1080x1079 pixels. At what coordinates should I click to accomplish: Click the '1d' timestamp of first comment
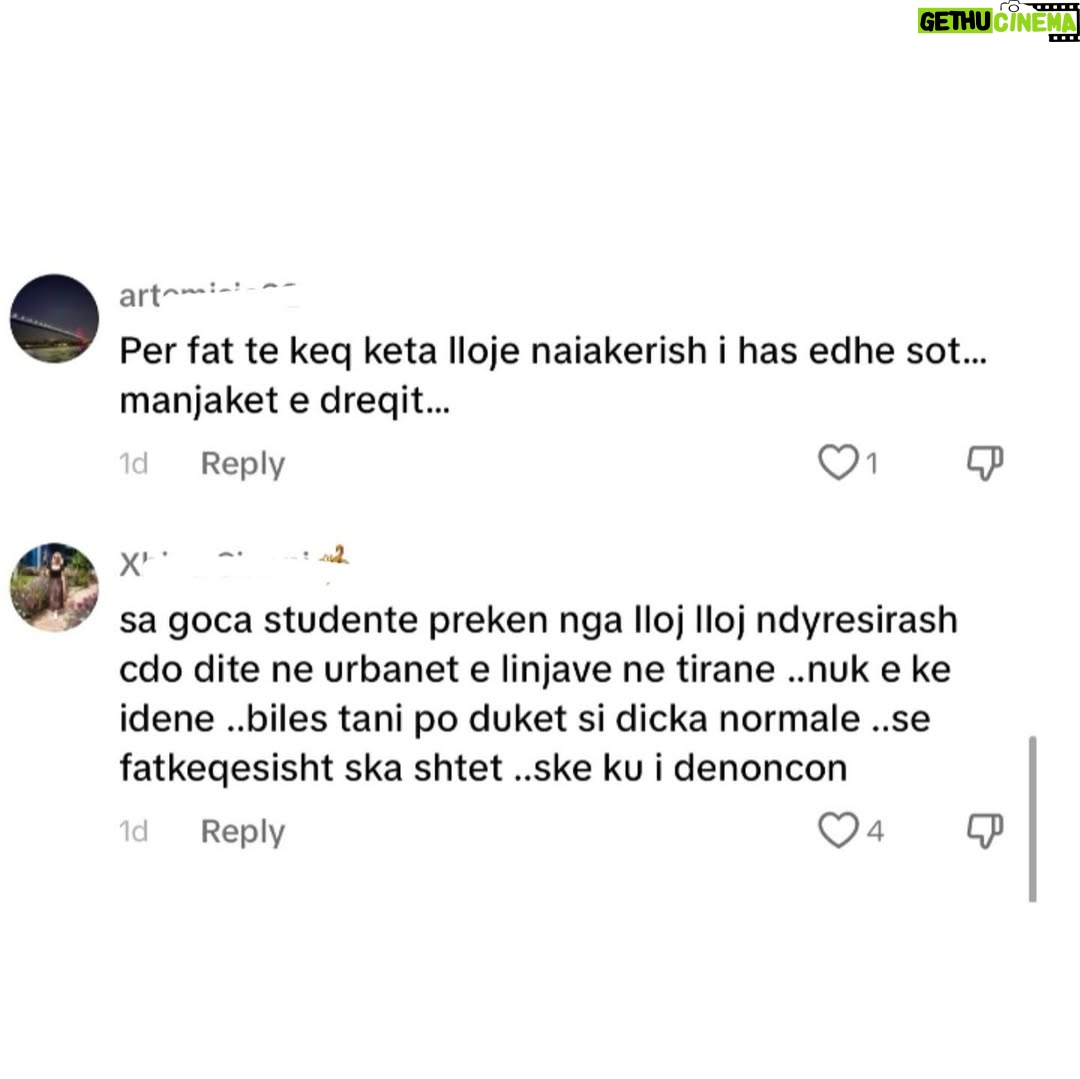tap(134, 463)
